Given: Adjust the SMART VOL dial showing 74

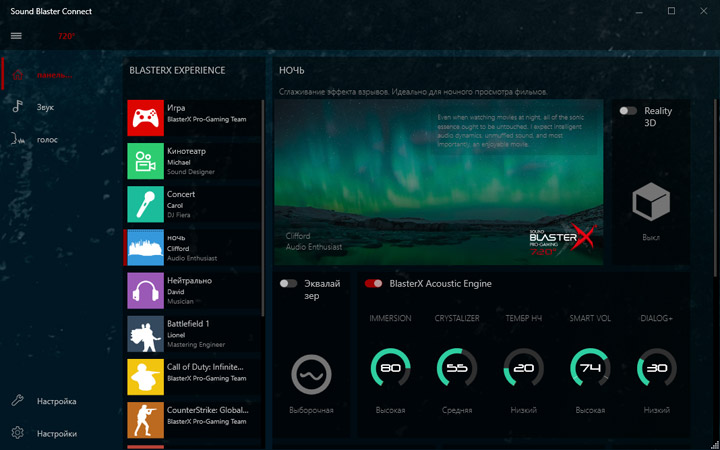Looking at the screenshot, I should (590, 368).
